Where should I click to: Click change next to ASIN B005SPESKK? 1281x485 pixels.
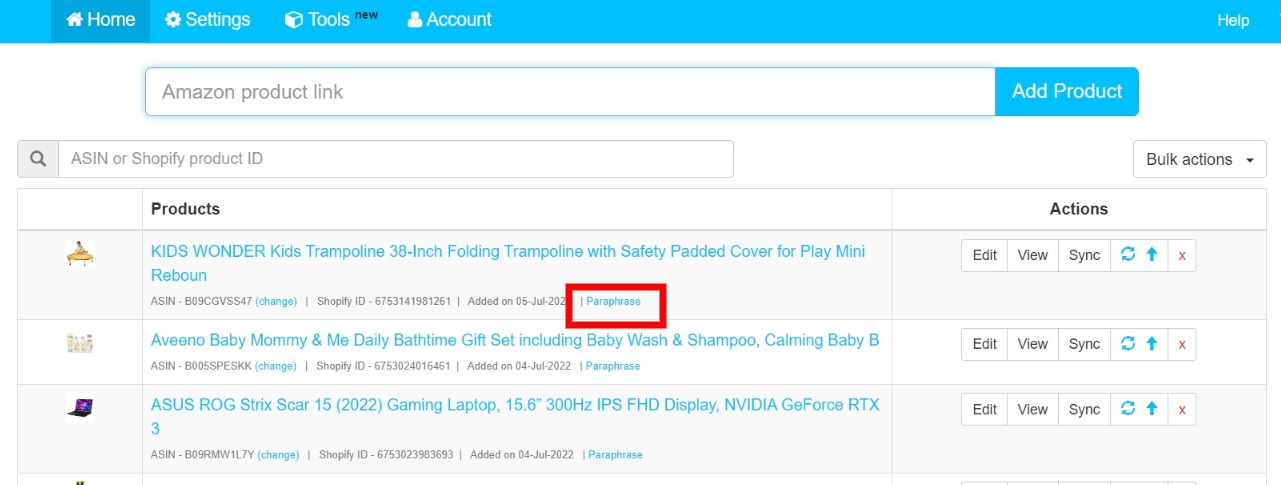point(276,366)
